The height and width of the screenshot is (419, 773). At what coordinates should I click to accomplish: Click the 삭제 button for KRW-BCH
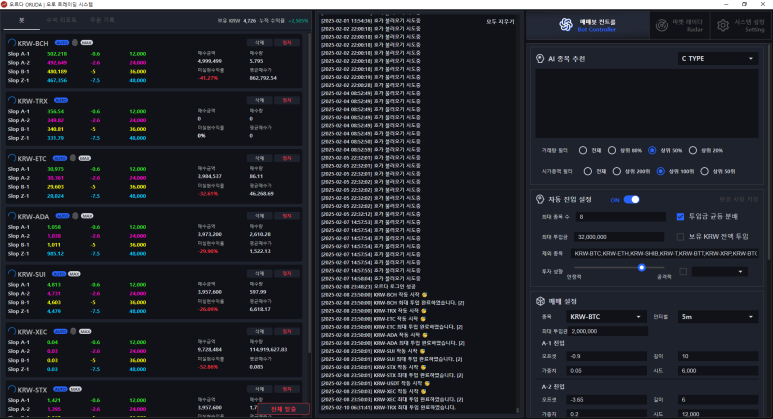[259, 43]
